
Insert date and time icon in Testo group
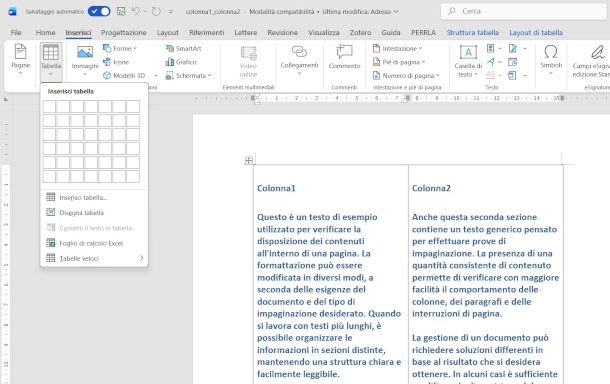point(513,62)
